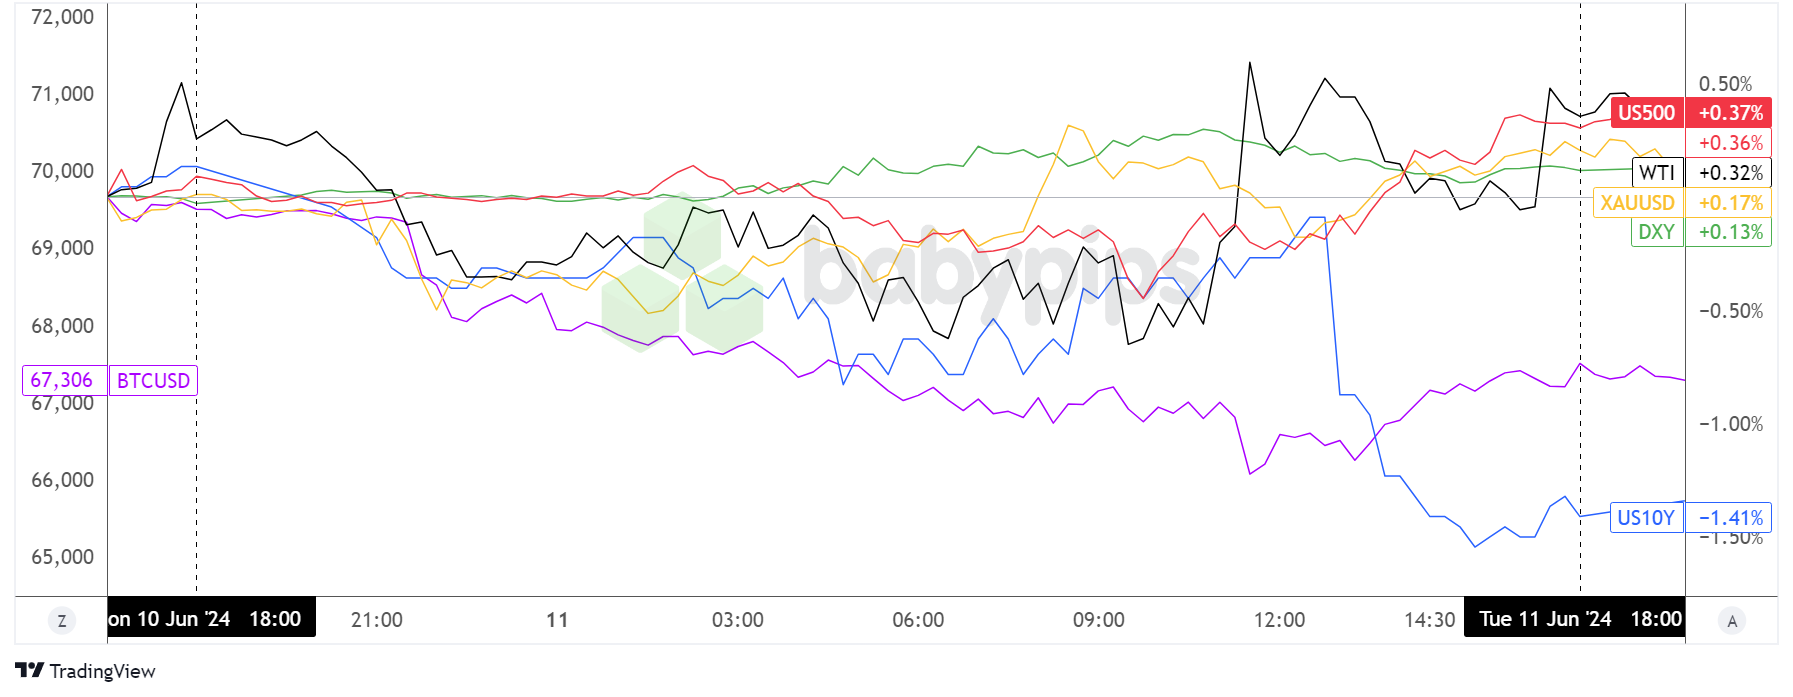
Task: Select the blue US10Y series label
Action: (1646, 518)
